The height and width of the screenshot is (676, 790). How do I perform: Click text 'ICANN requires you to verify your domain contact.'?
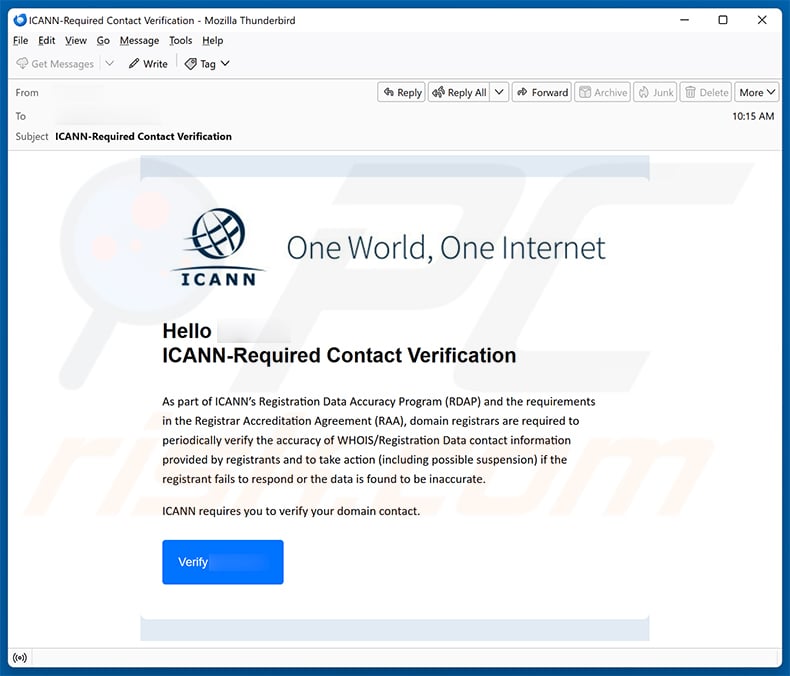[x=291, y=511]
